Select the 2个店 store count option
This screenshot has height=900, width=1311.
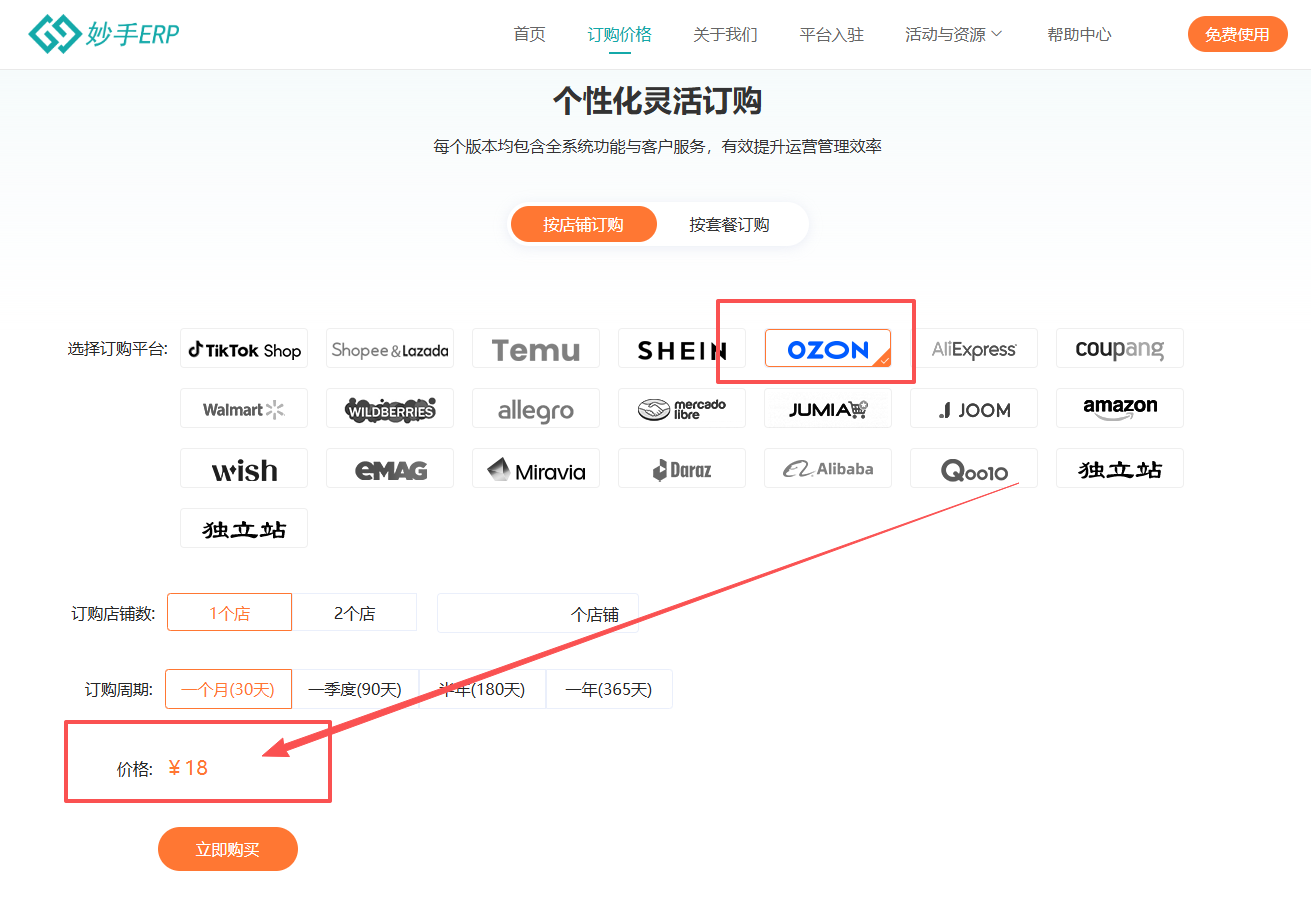pos(354,613)
